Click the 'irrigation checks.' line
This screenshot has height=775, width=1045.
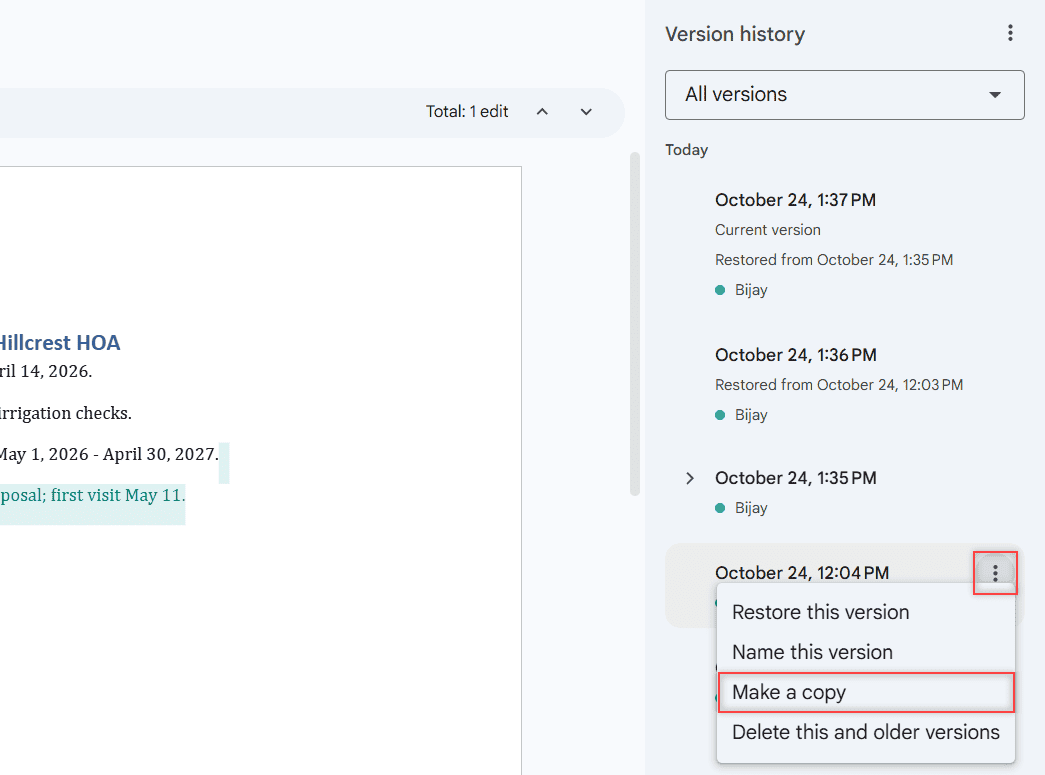65,413
